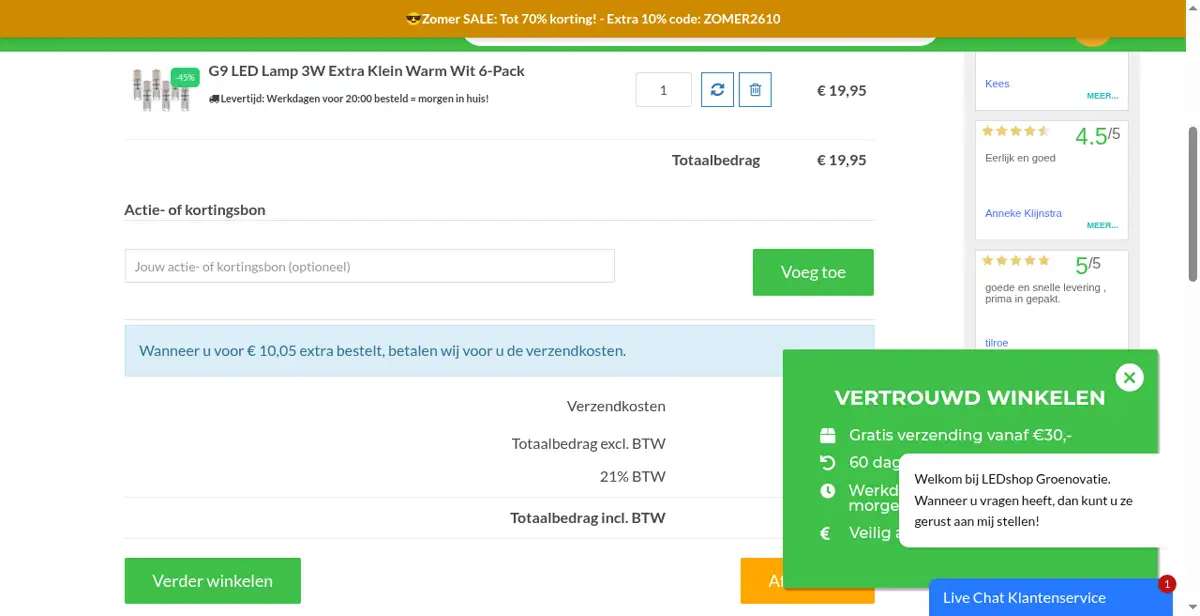Click the Gratis verzending vanaf €30,- text

click(961, 435)
